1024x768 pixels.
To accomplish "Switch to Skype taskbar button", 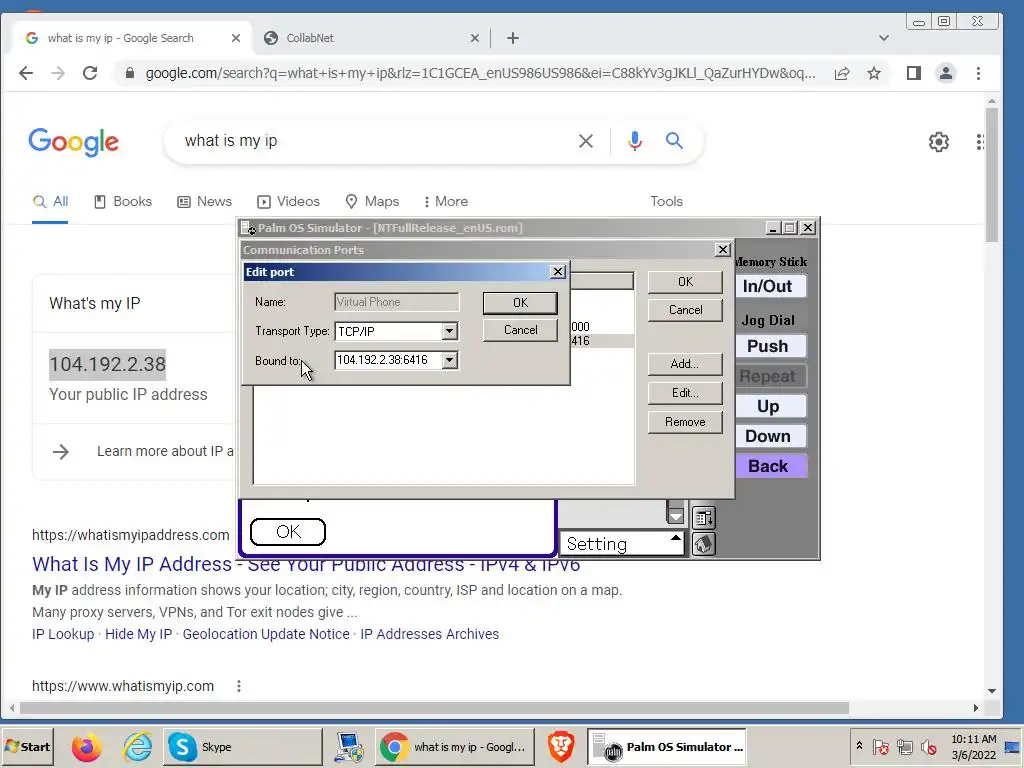I will tap(242, 747).
